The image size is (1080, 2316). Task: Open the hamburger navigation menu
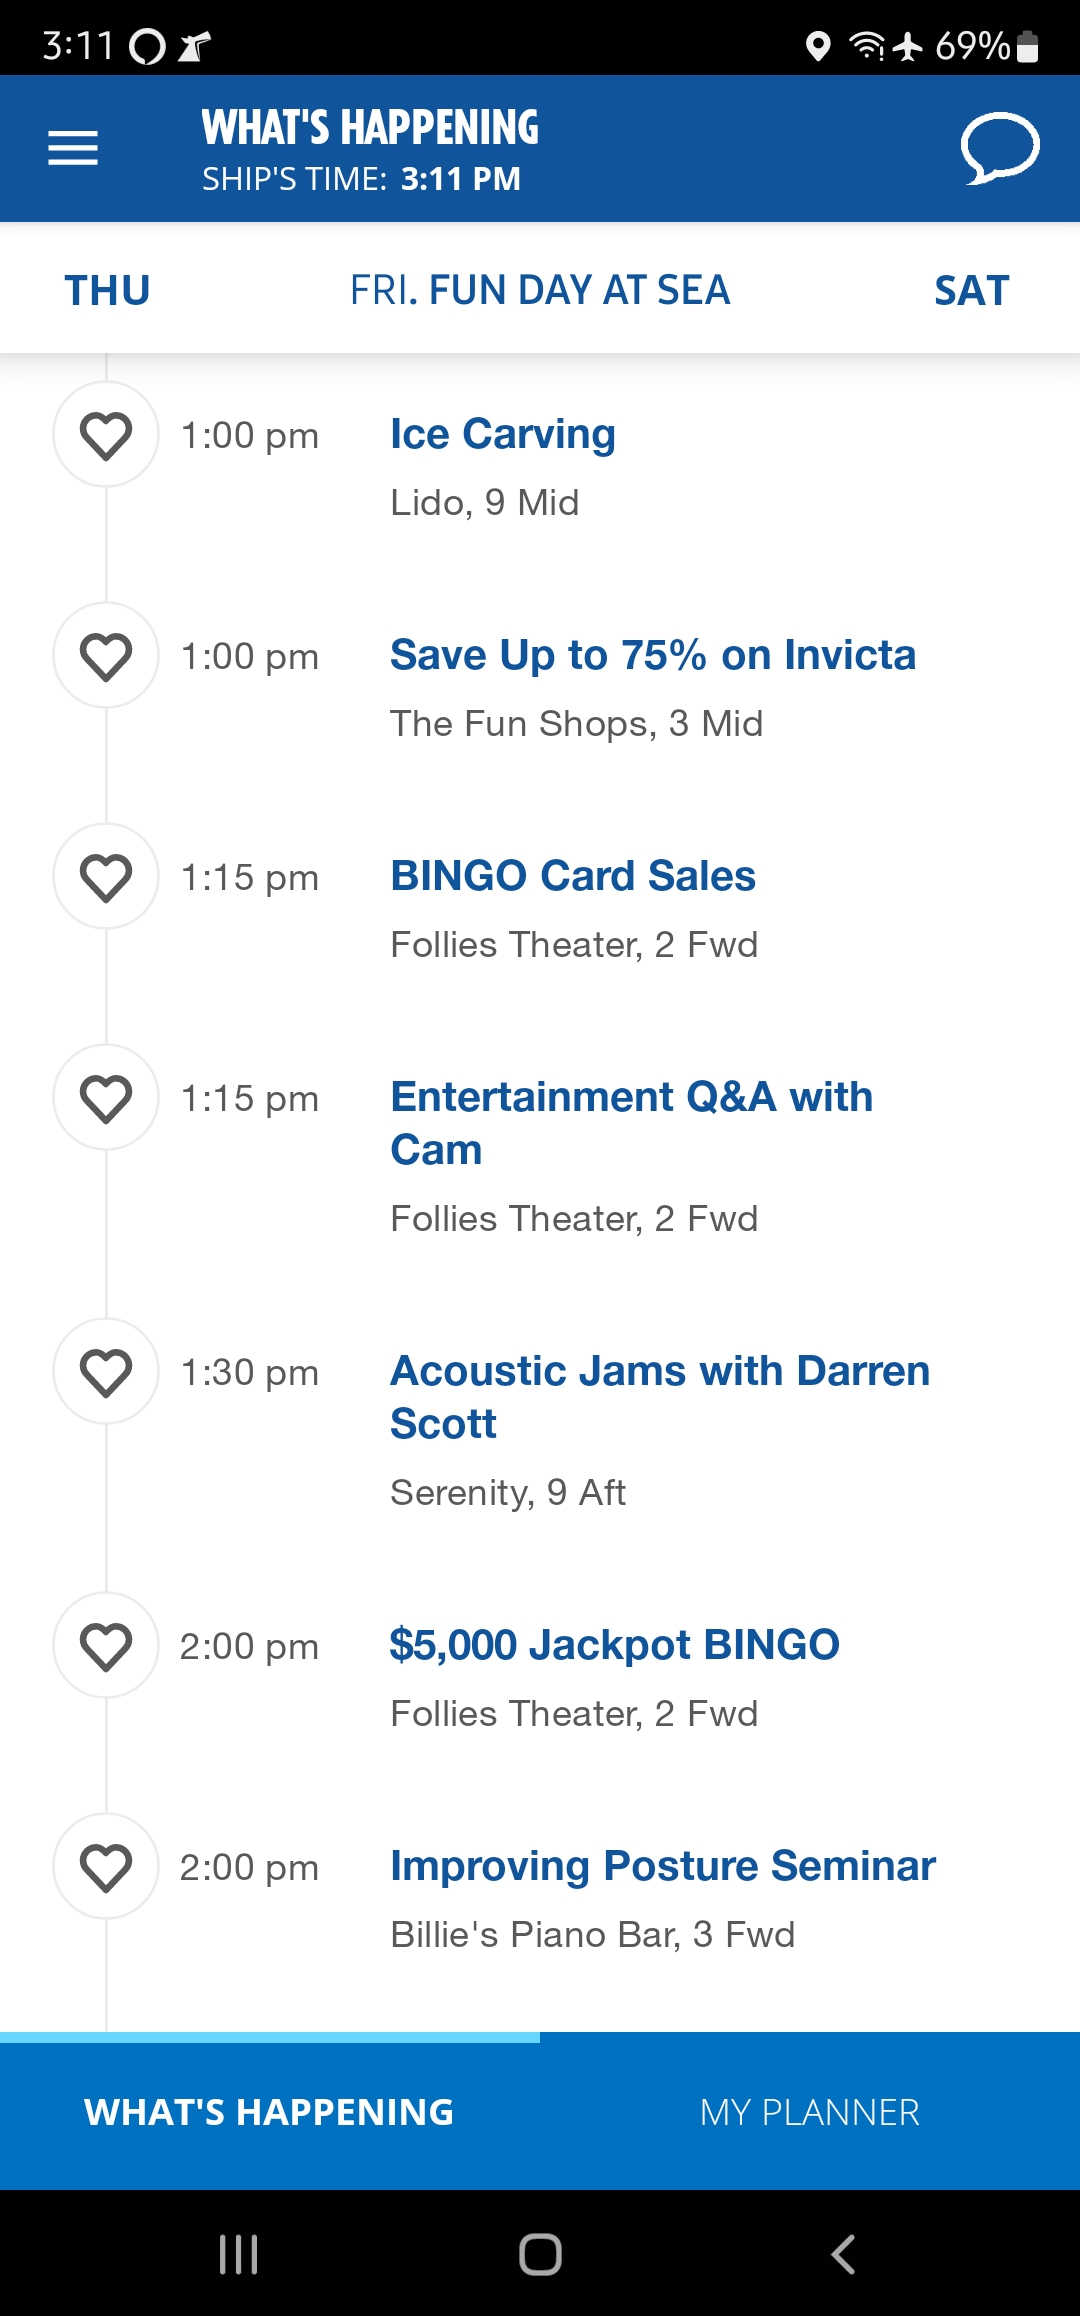73,148
